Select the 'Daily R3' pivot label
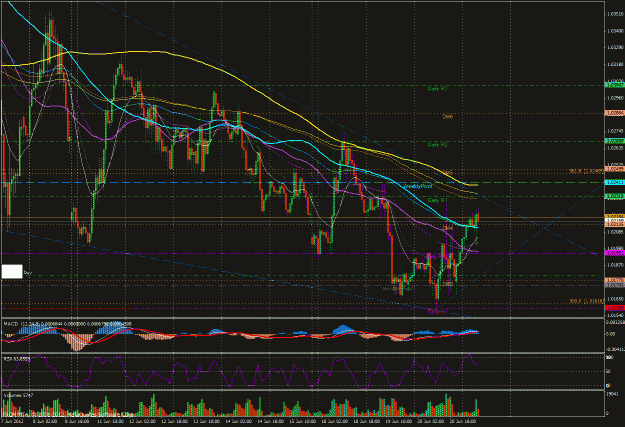Viewport: 625px width, 427px height. (x=437, y=89)
